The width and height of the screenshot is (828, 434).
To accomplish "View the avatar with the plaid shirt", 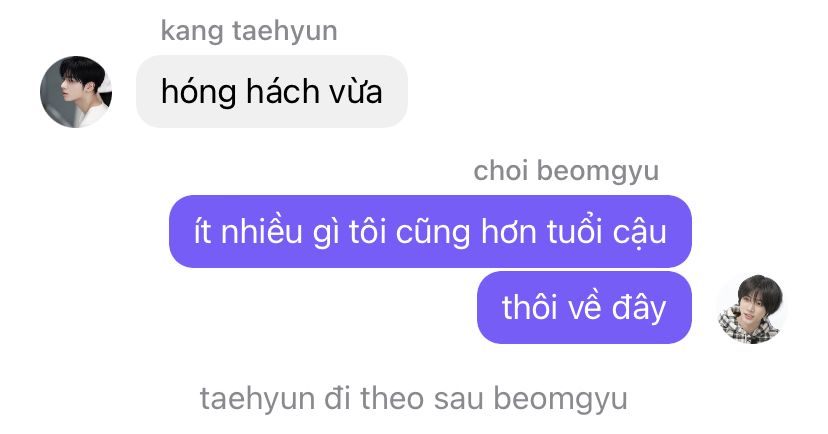I will (751, 309).
